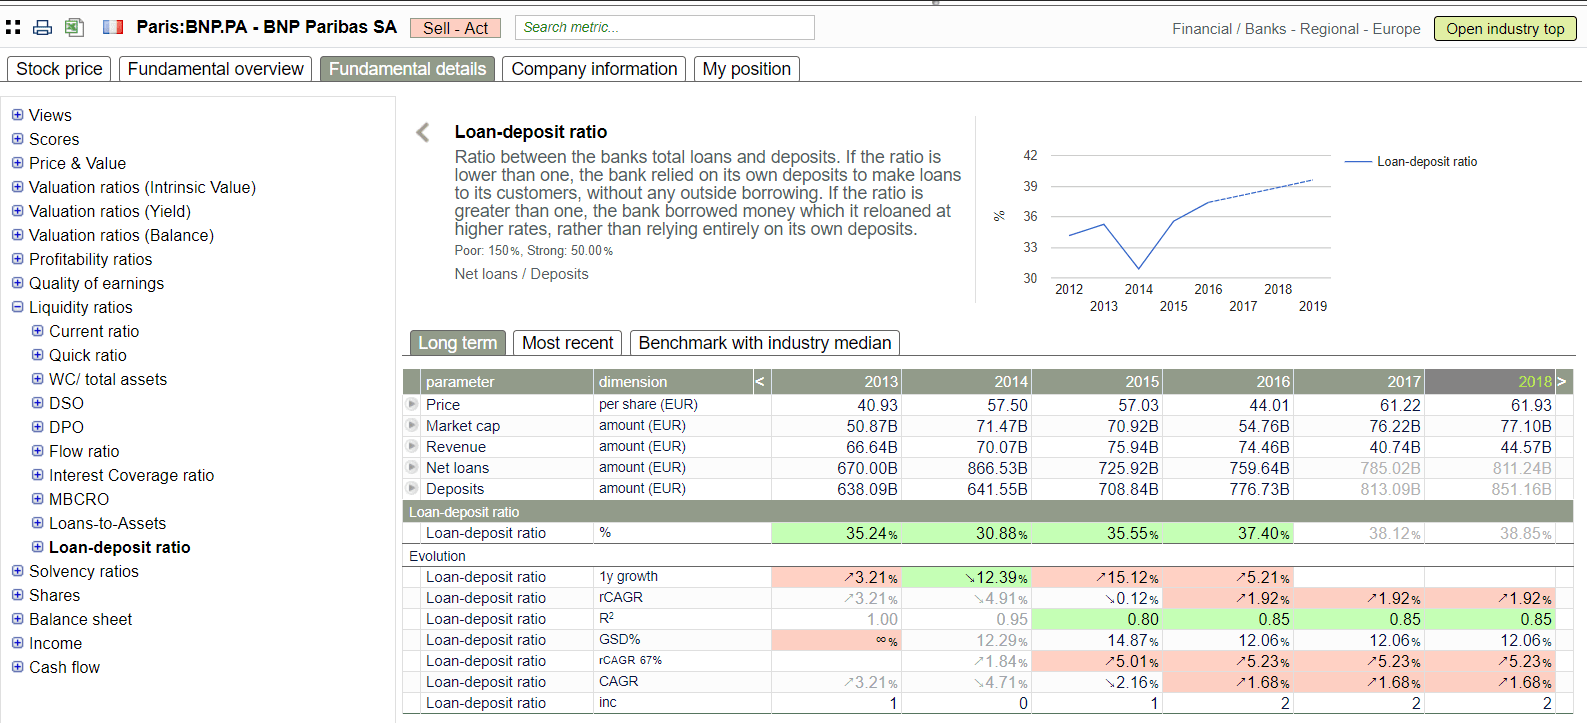Open the My position tab

[x=746, y=69]
